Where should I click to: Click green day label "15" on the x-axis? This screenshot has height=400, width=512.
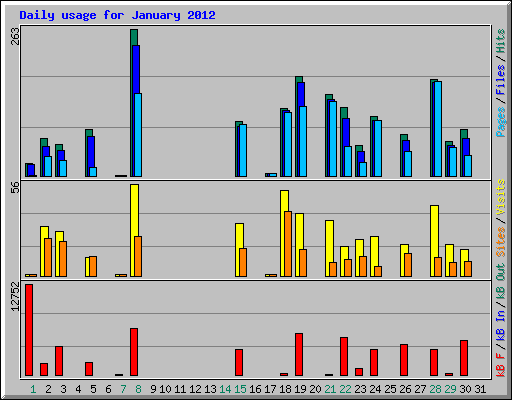click(x=240, y=389)
